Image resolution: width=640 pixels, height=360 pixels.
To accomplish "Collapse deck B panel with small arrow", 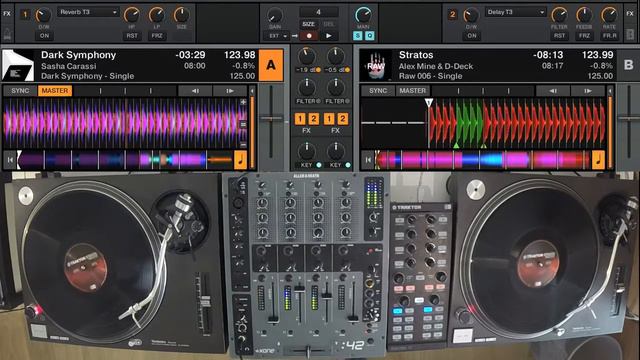I will coord(610,91).
